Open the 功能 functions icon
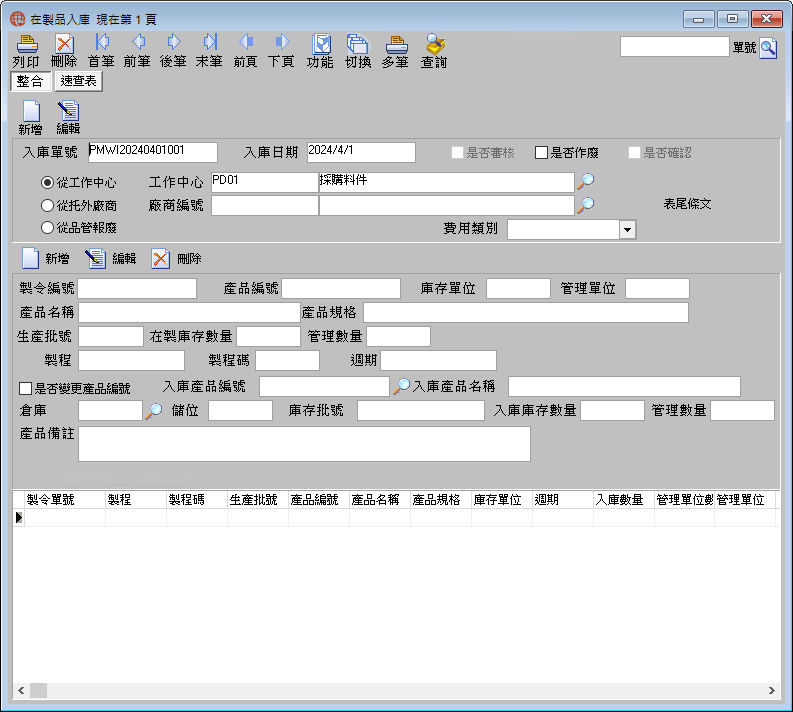This screenshot has width=793, height=712. [321, 44]
